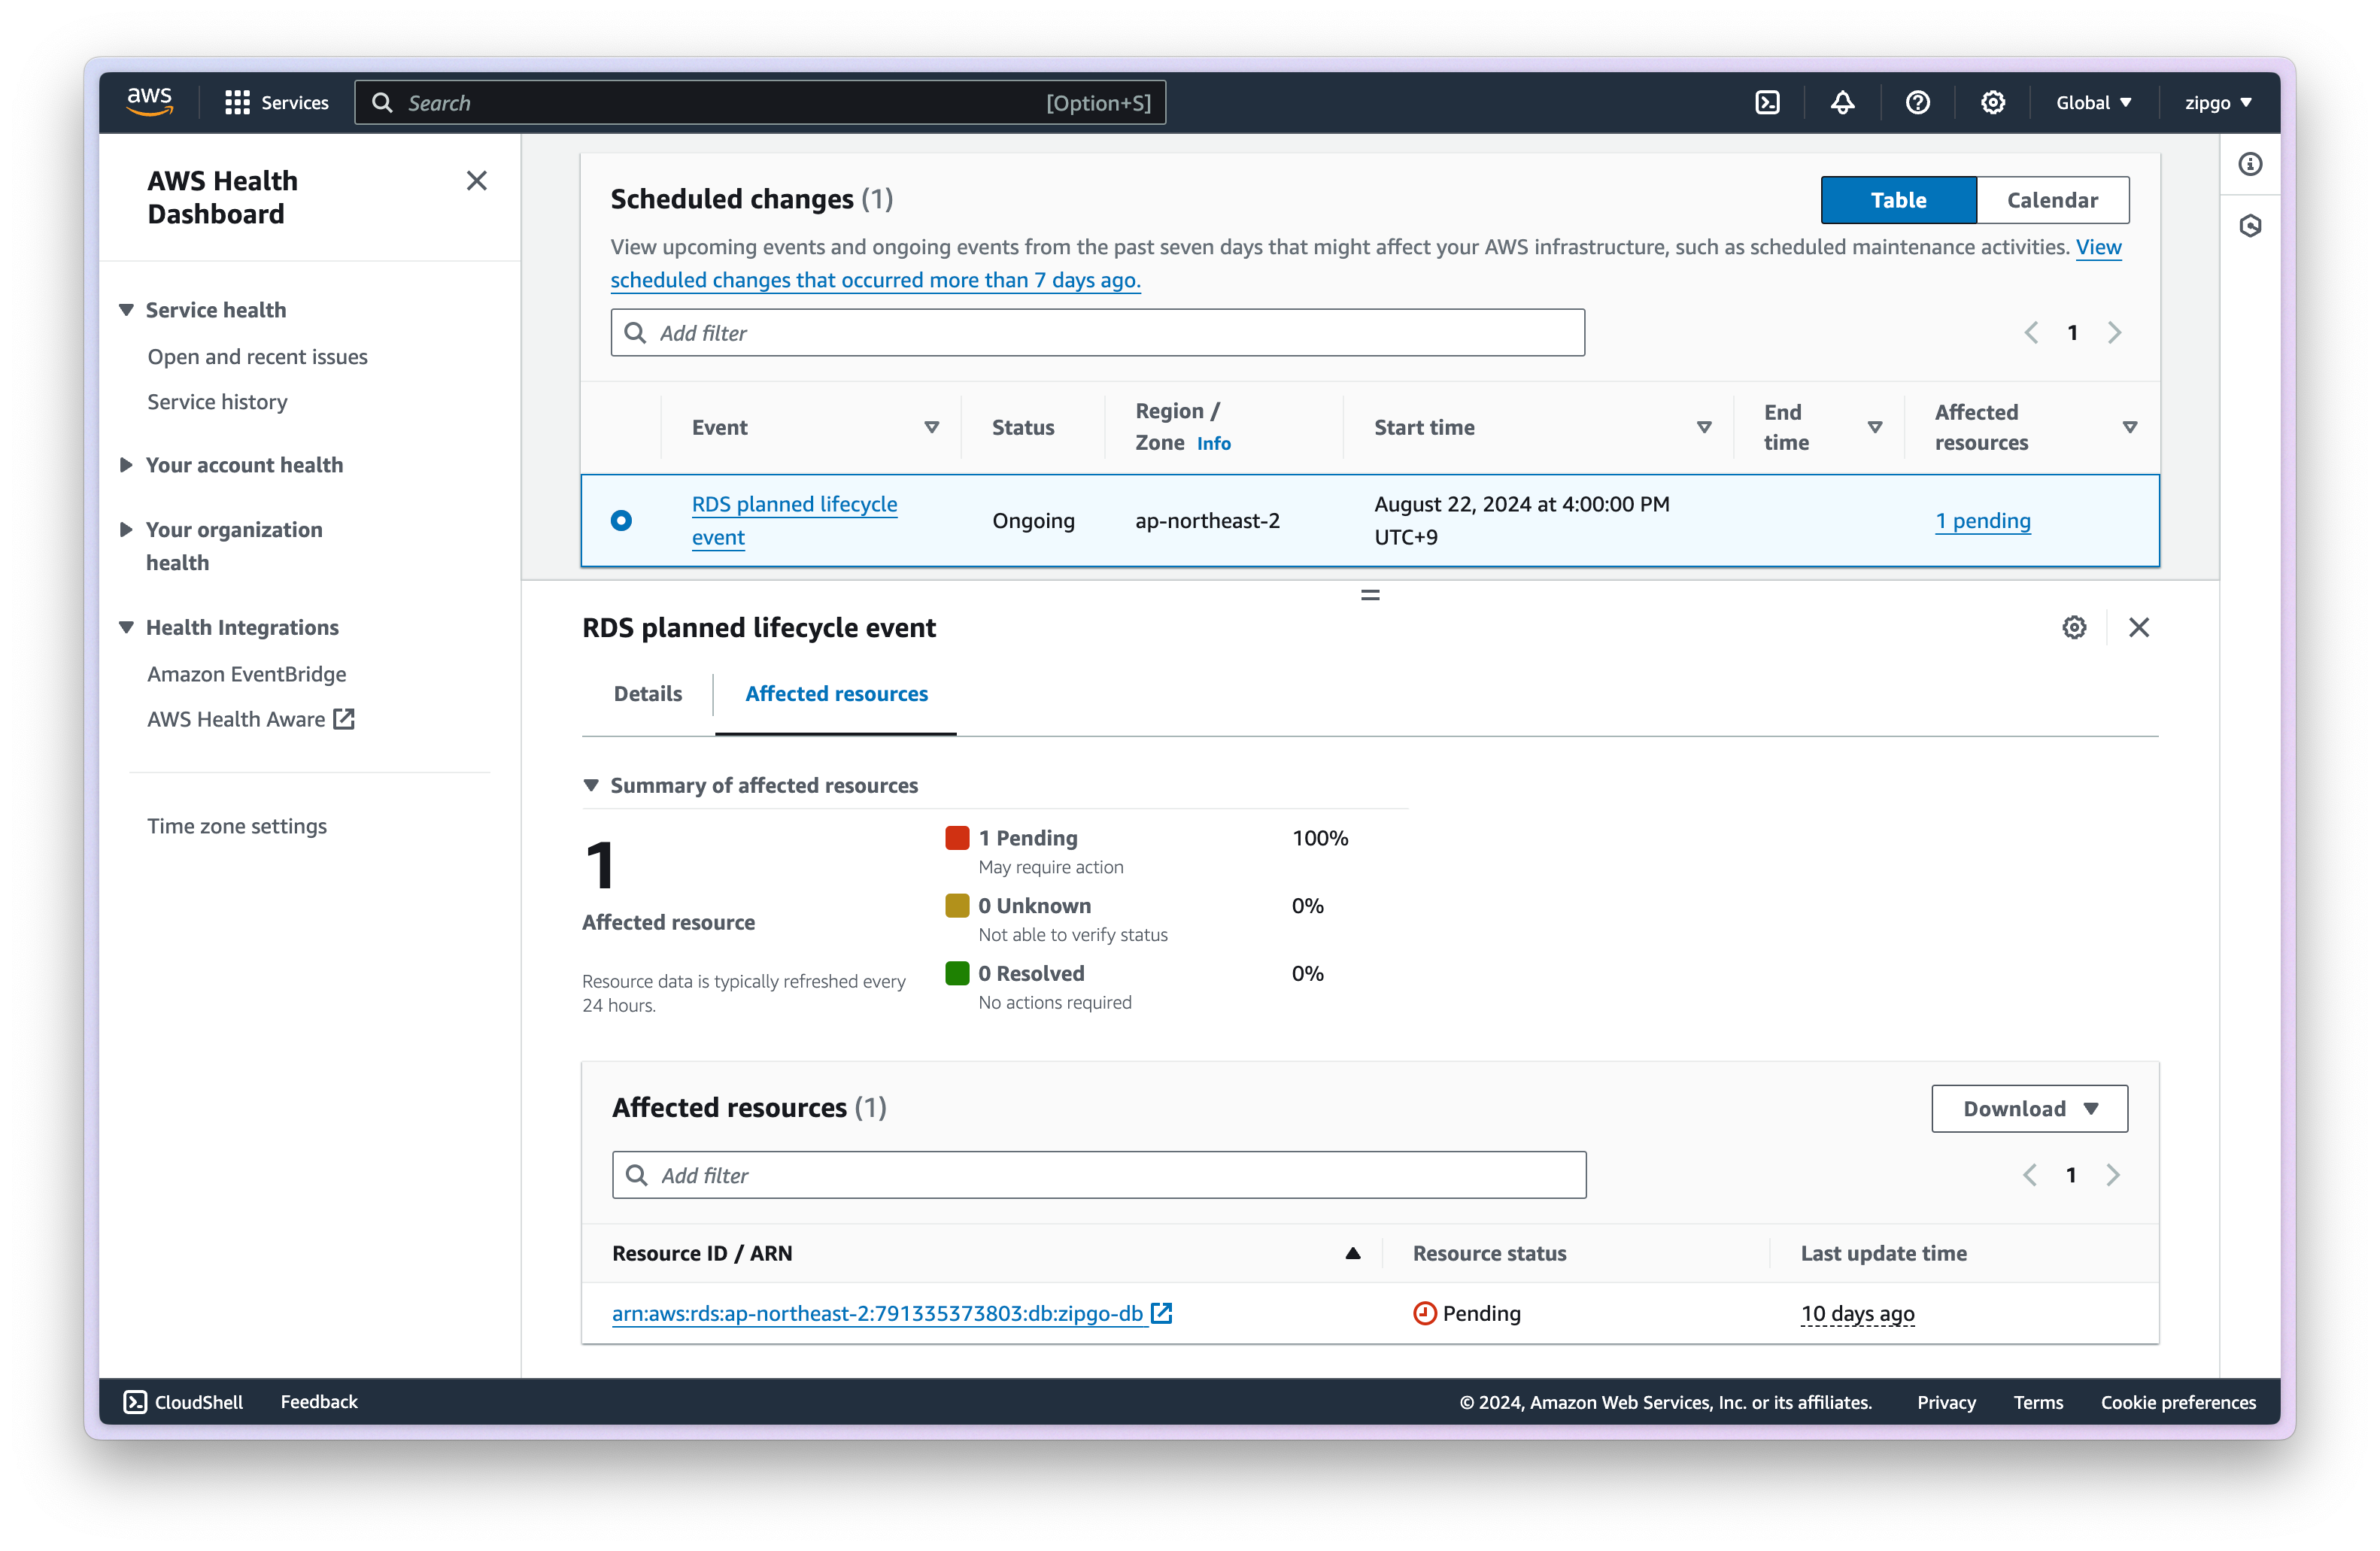Open the Download dropdown
Image resolution: width=2380 pixels, height=1551 pixels.
click(x=2029, y=1108)
